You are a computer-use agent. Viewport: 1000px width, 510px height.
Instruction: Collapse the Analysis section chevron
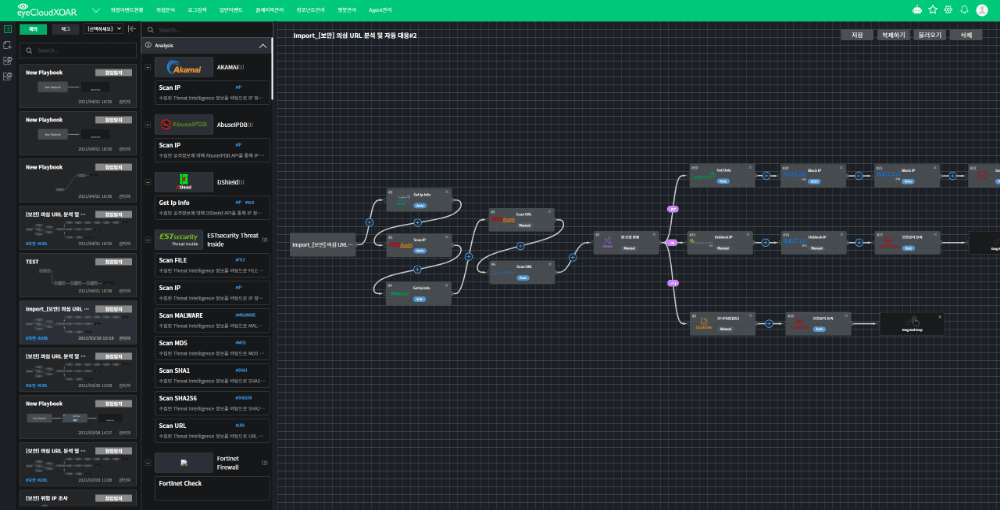point(263,46)
